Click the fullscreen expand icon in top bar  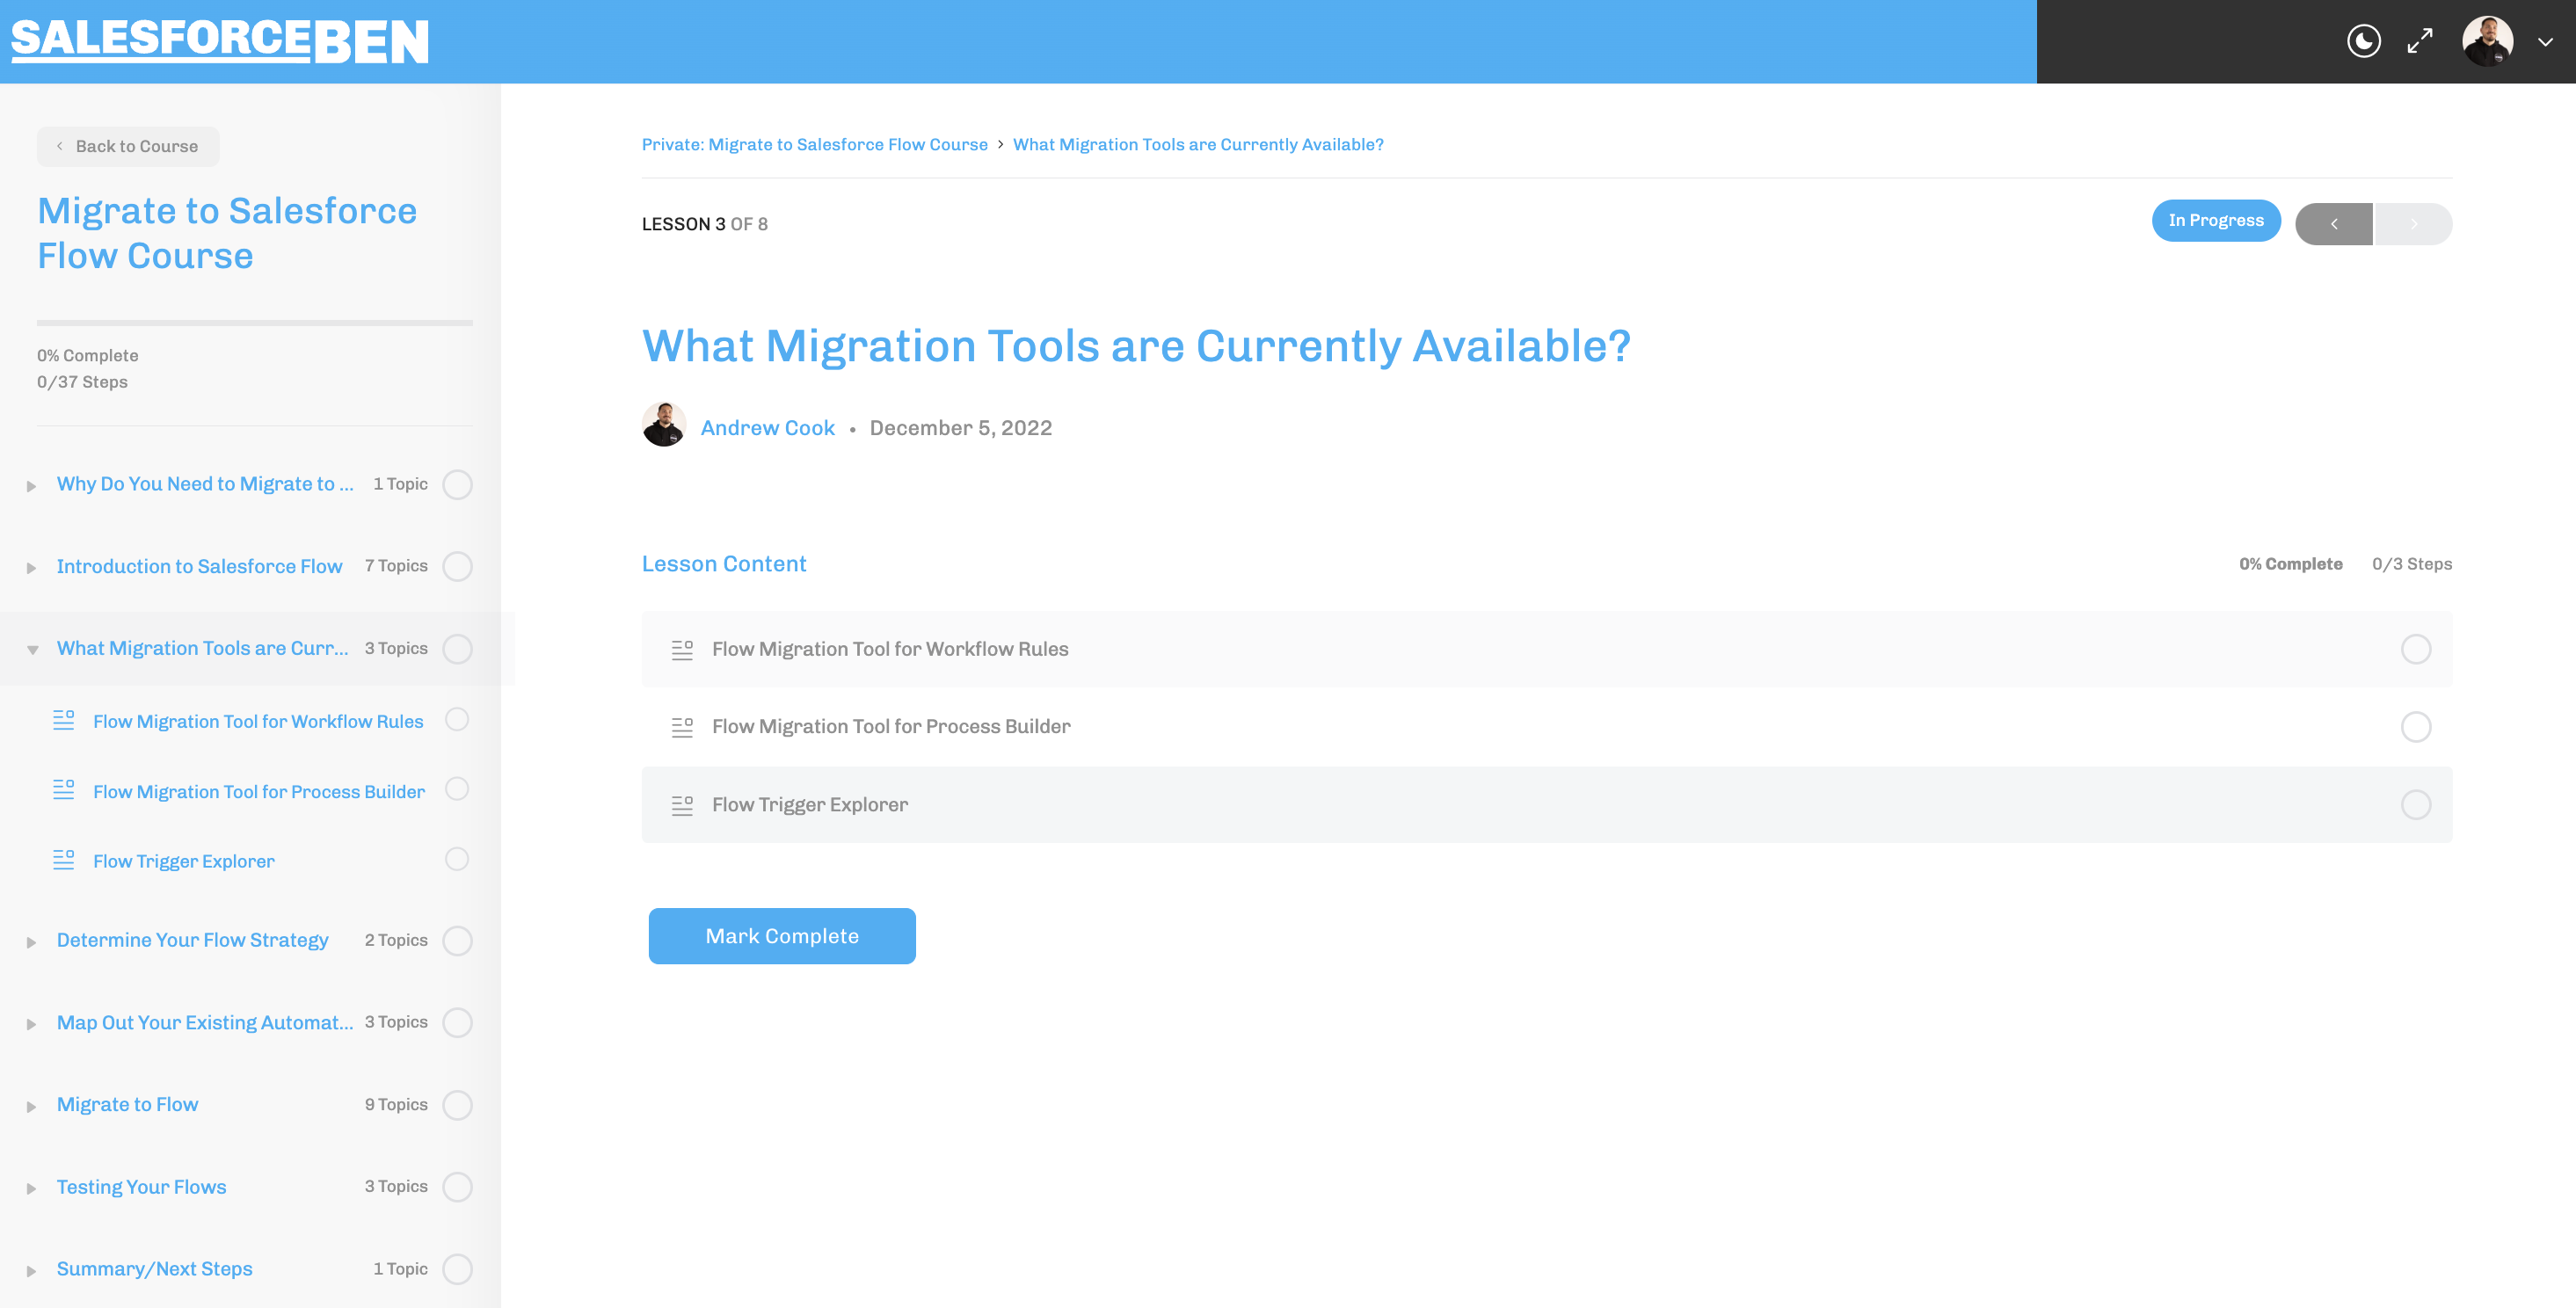pyautogui.click(x=2421, y=40)
